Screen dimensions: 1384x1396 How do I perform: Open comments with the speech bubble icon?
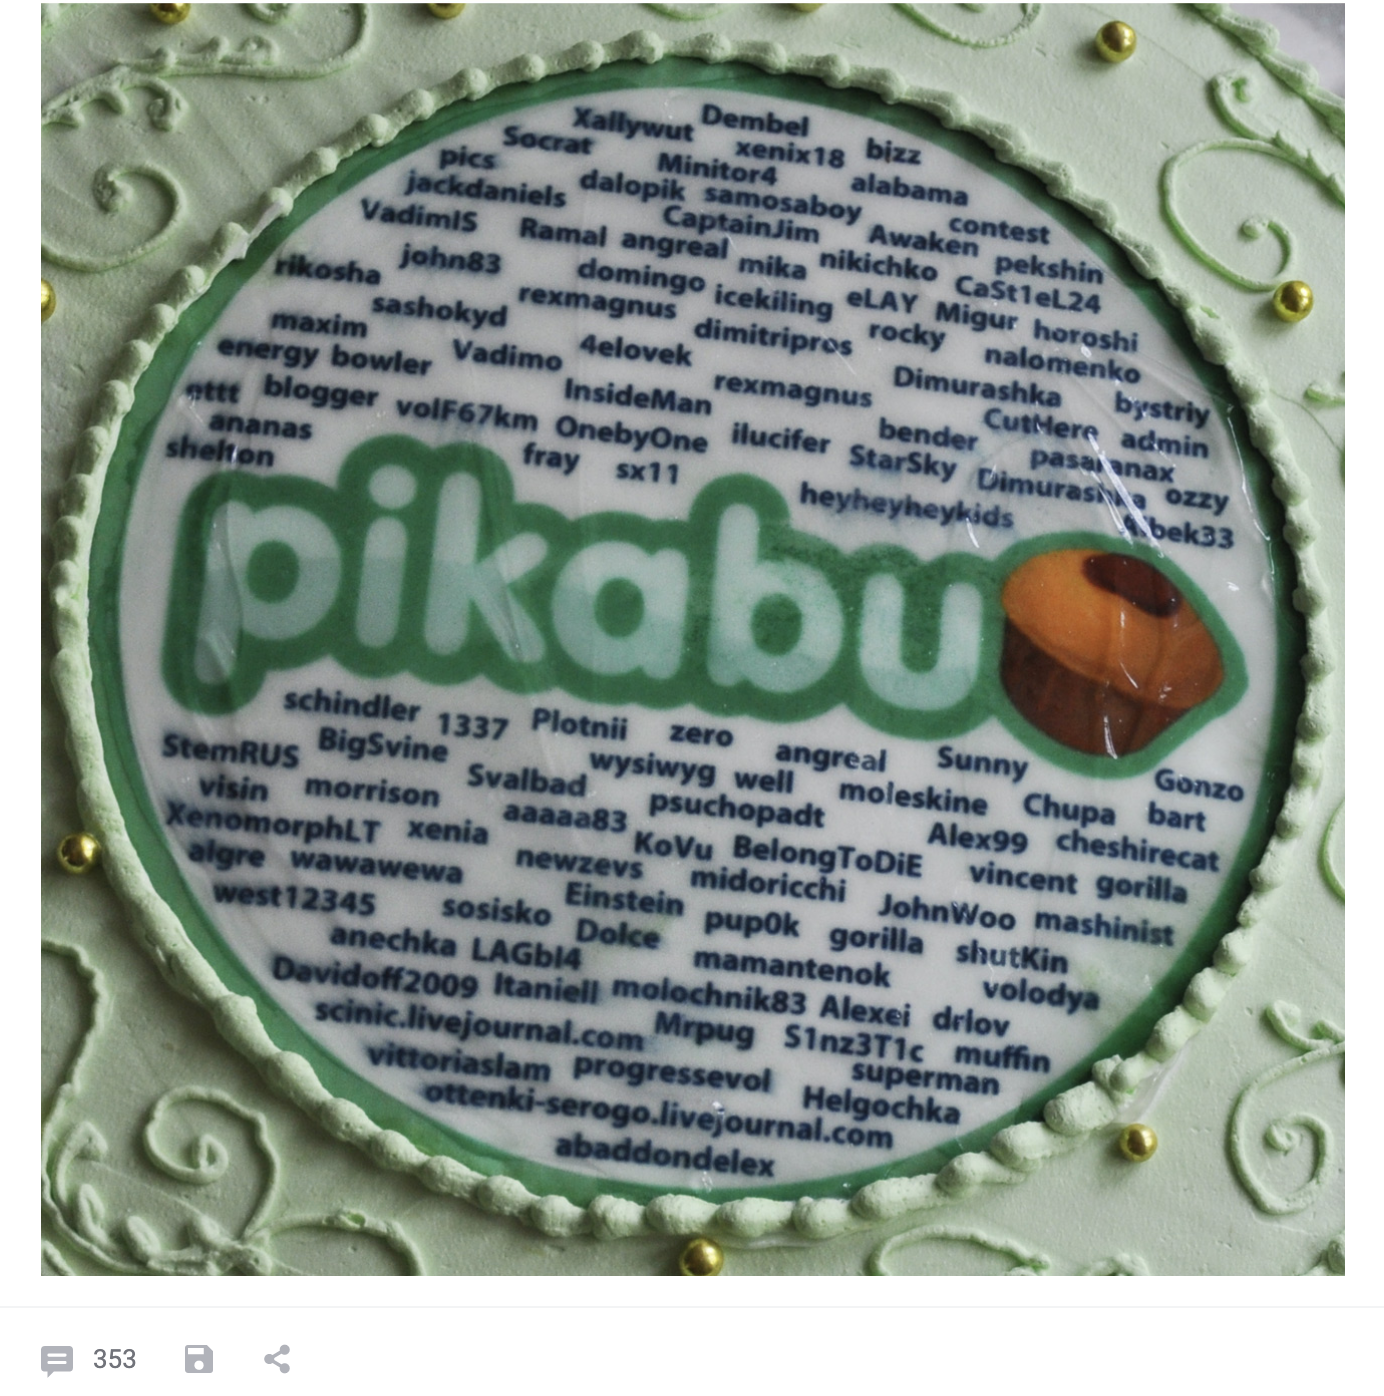click(57, 1360)
